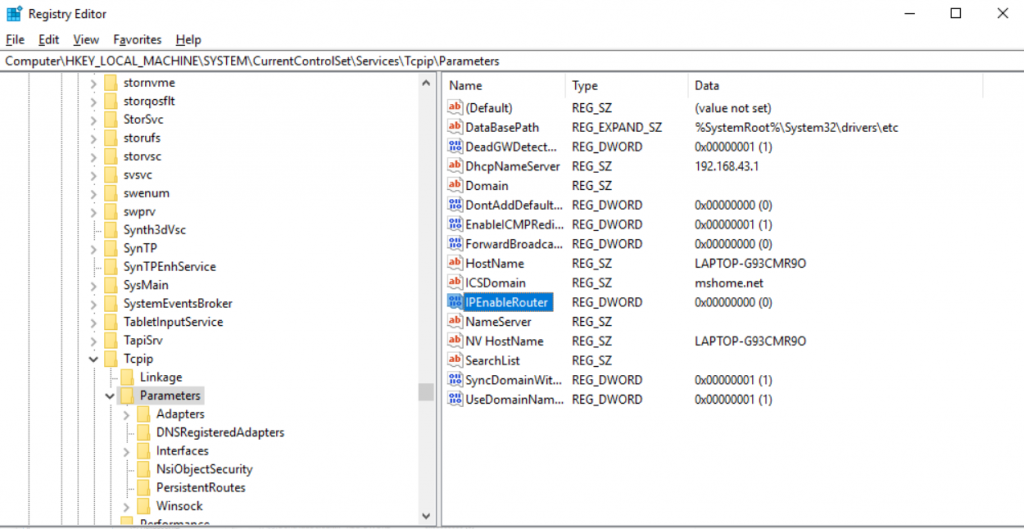Screen dimensions: 1024x529
Task: Click the folder icon for Linkage key
Action: [x=127, y=377]
